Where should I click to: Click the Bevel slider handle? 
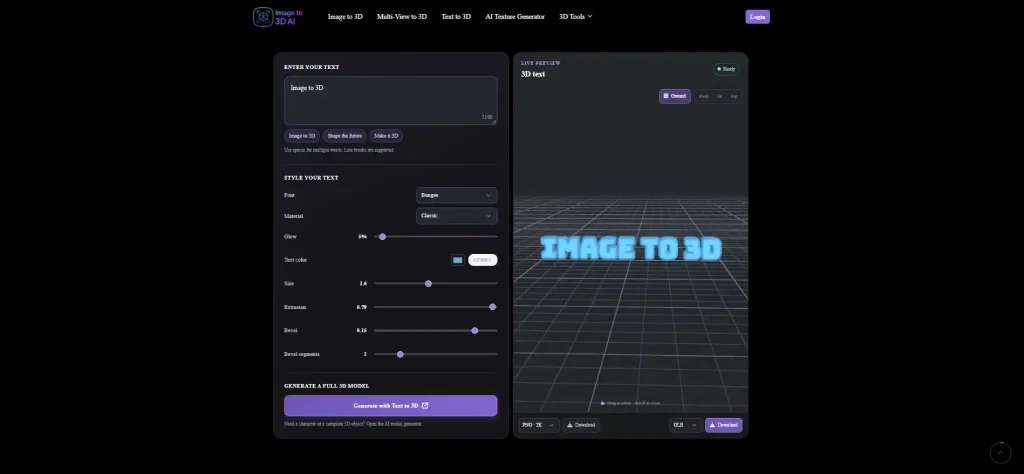pos(475,330)
